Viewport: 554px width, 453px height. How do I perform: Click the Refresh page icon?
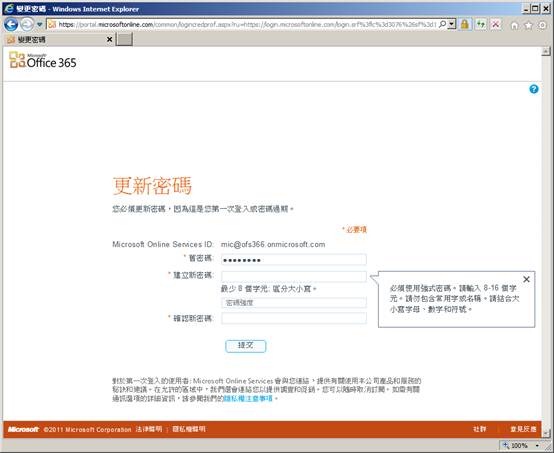(481, 24)
